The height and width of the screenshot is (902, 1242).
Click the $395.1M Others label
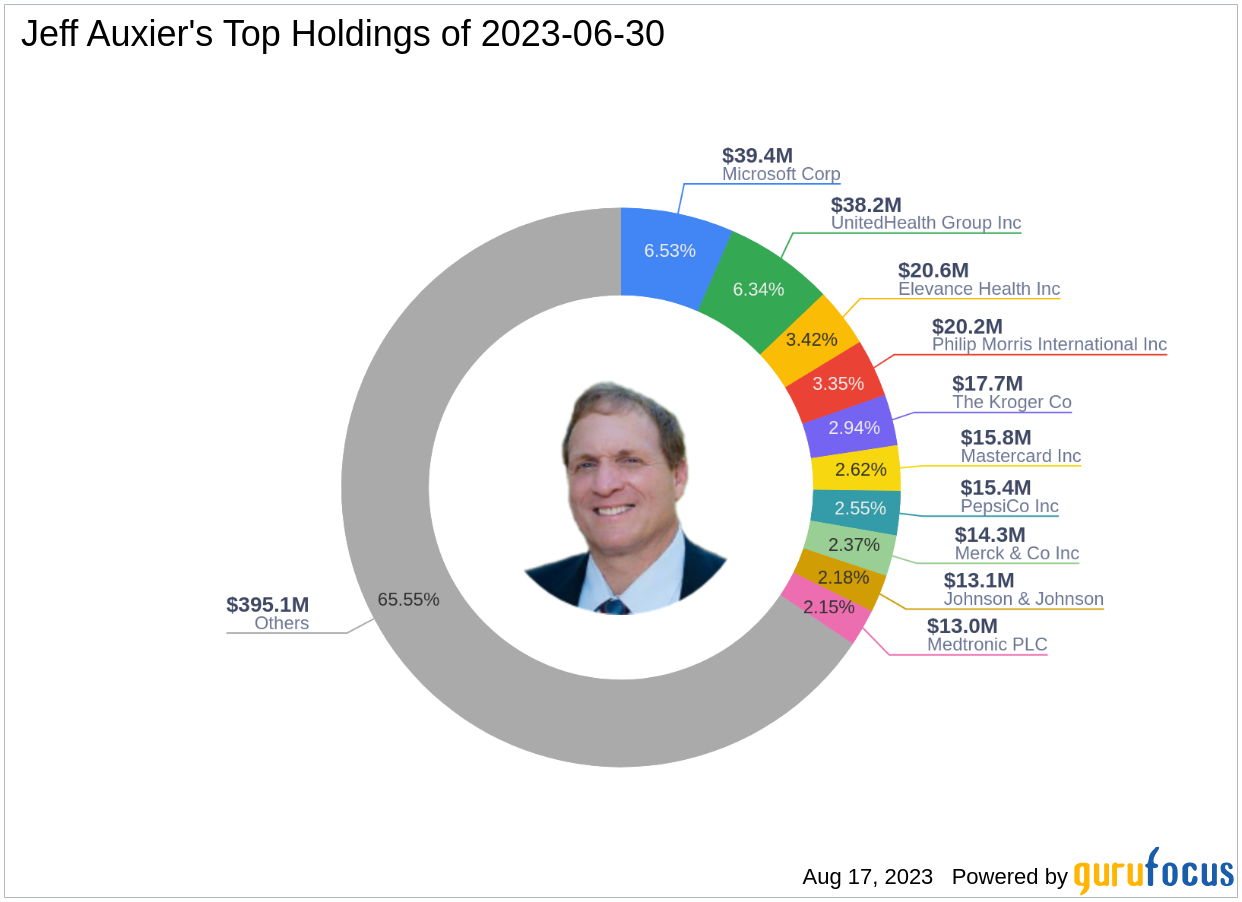click(267, 614)
